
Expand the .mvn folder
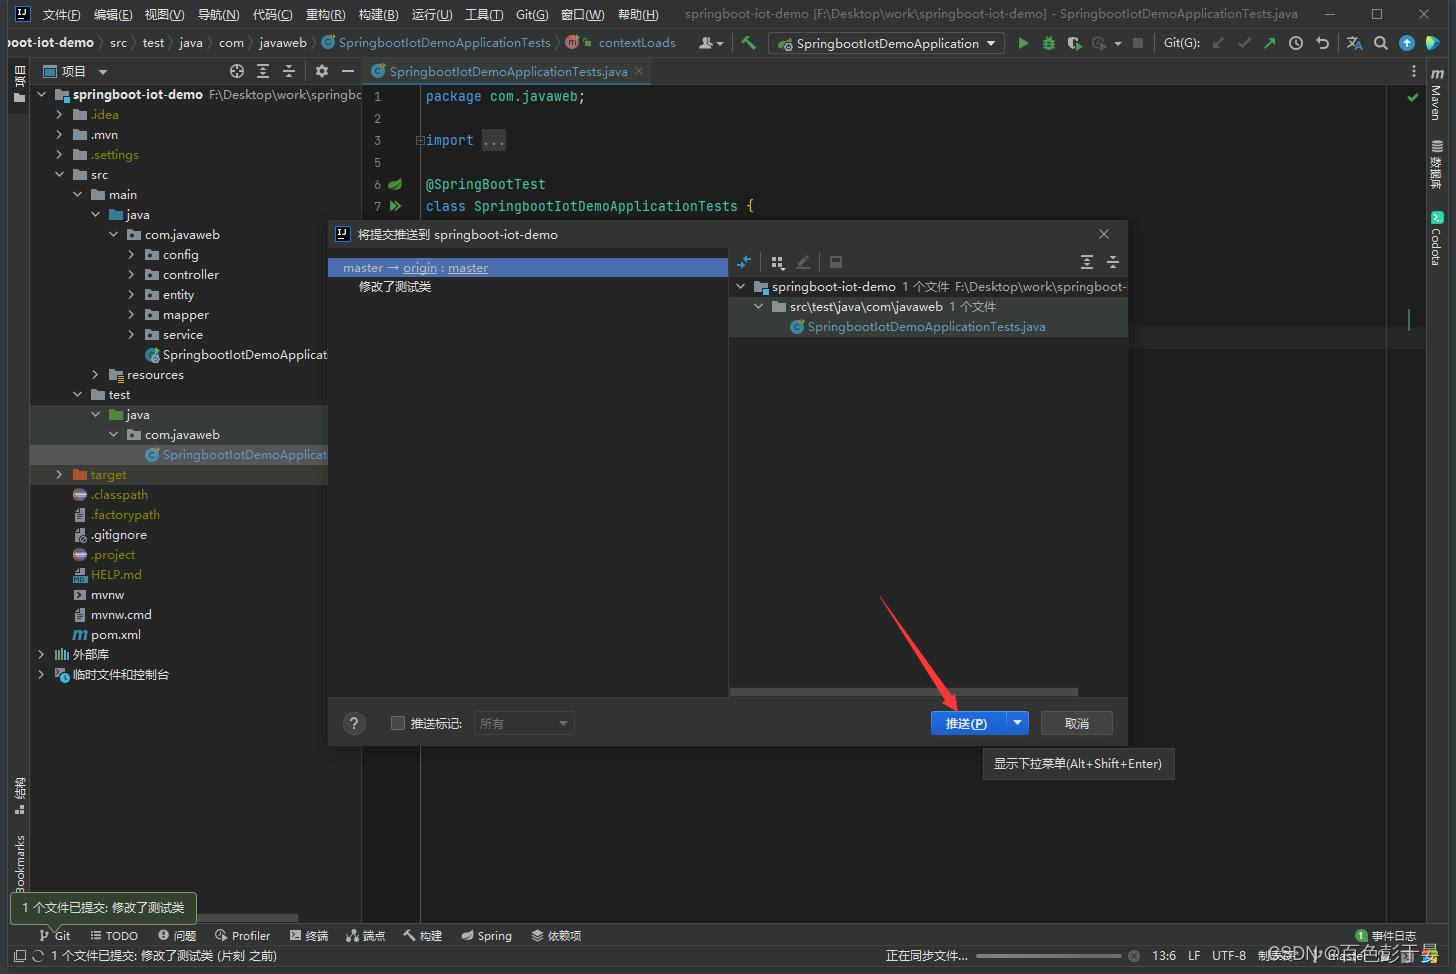pyautogui.click(x=59, y=135)
